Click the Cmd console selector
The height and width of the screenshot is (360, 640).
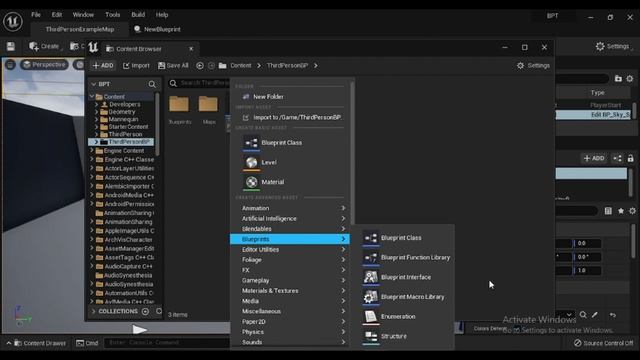(87, 343)
